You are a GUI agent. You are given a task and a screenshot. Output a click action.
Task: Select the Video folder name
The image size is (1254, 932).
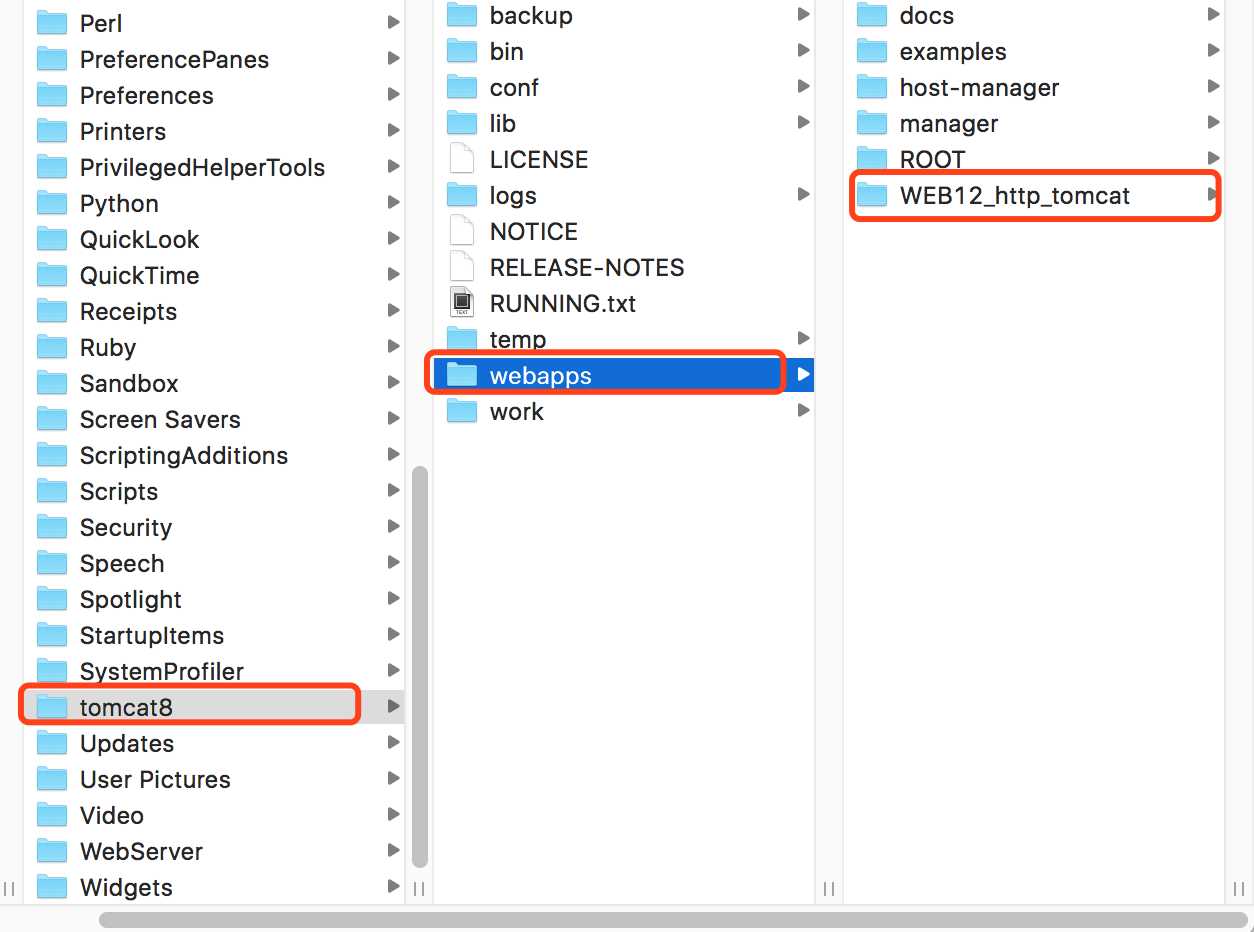(112, 815)
